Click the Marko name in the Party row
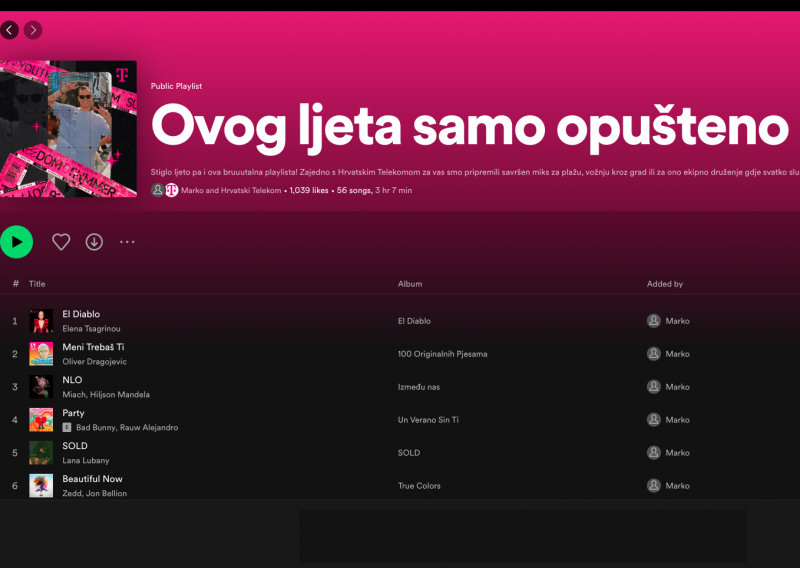Screen dimensions: 800x568 (x=678, y=420)
